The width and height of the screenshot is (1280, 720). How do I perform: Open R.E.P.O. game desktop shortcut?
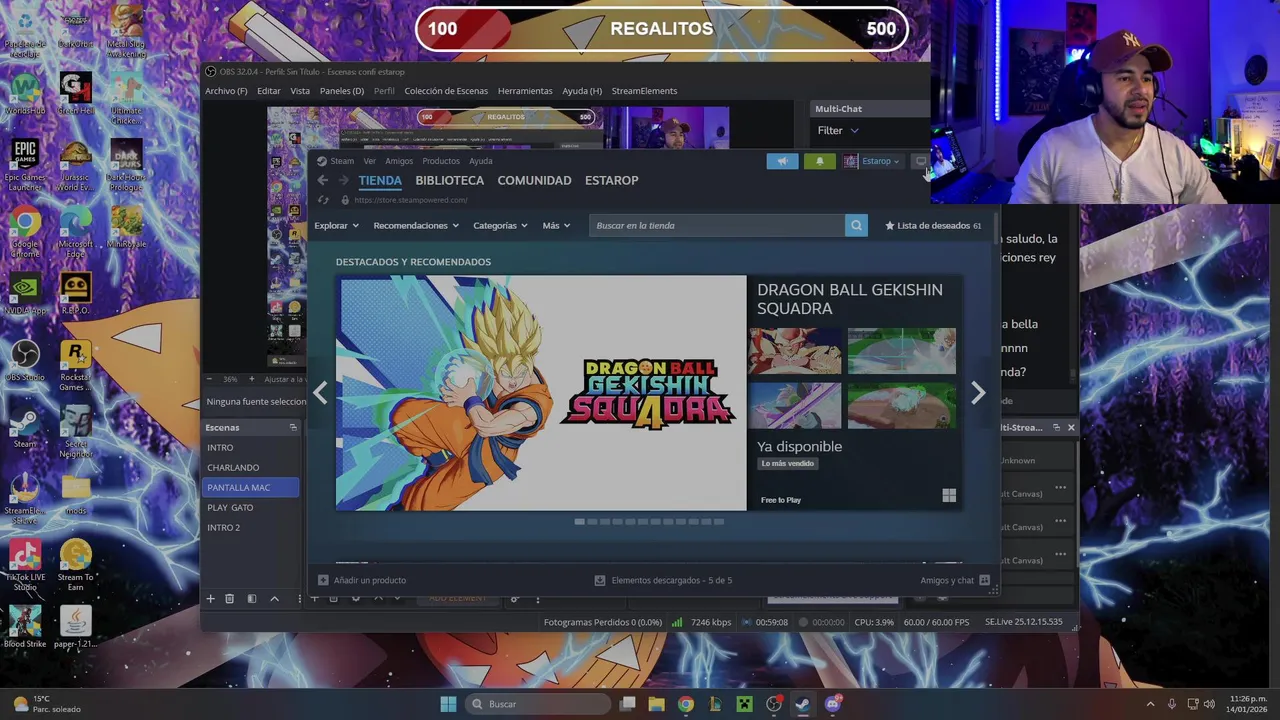tap(75, 293)
